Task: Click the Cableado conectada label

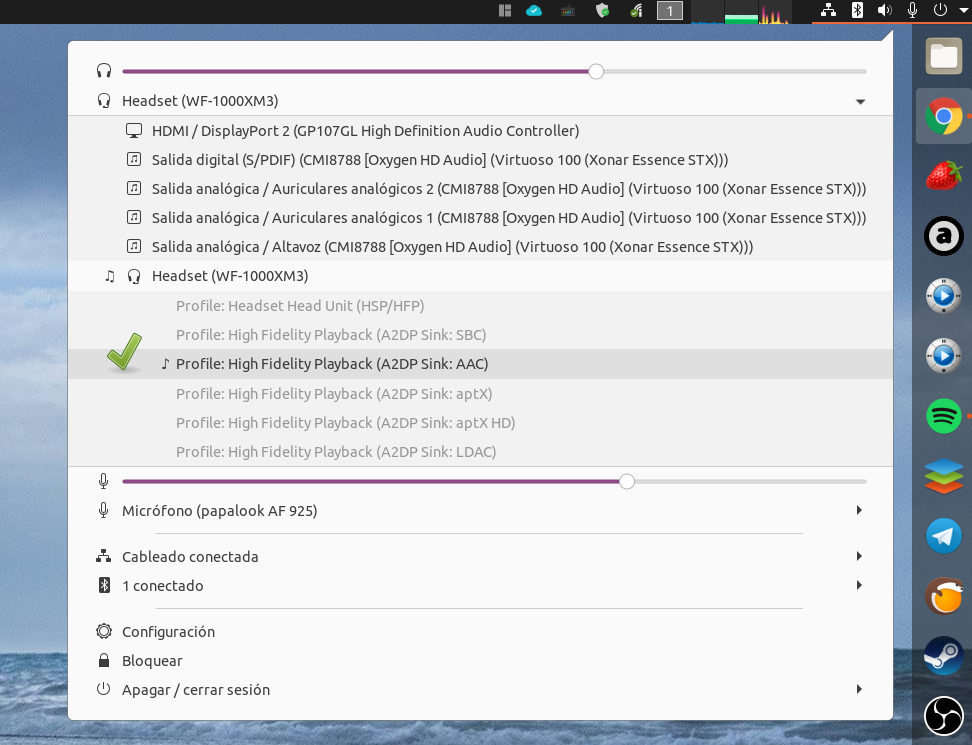Action: point(190,557)
